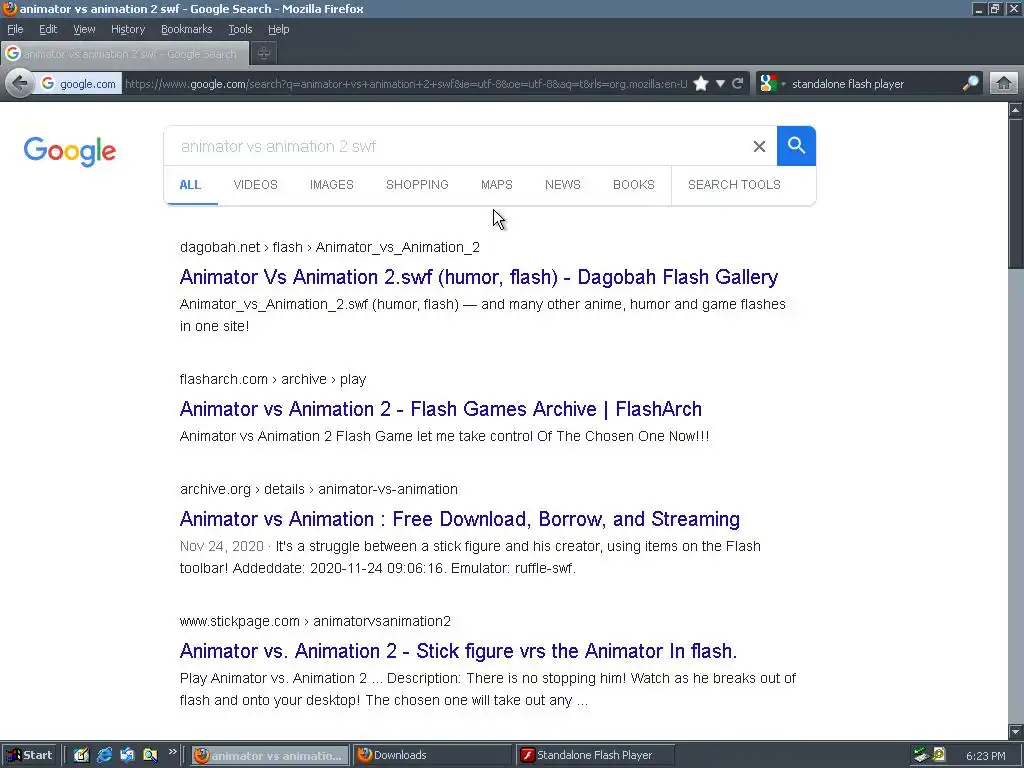Click dagobah.net breadcrumb URL text
Screen dimensions: 1024x768
point(330,247)
